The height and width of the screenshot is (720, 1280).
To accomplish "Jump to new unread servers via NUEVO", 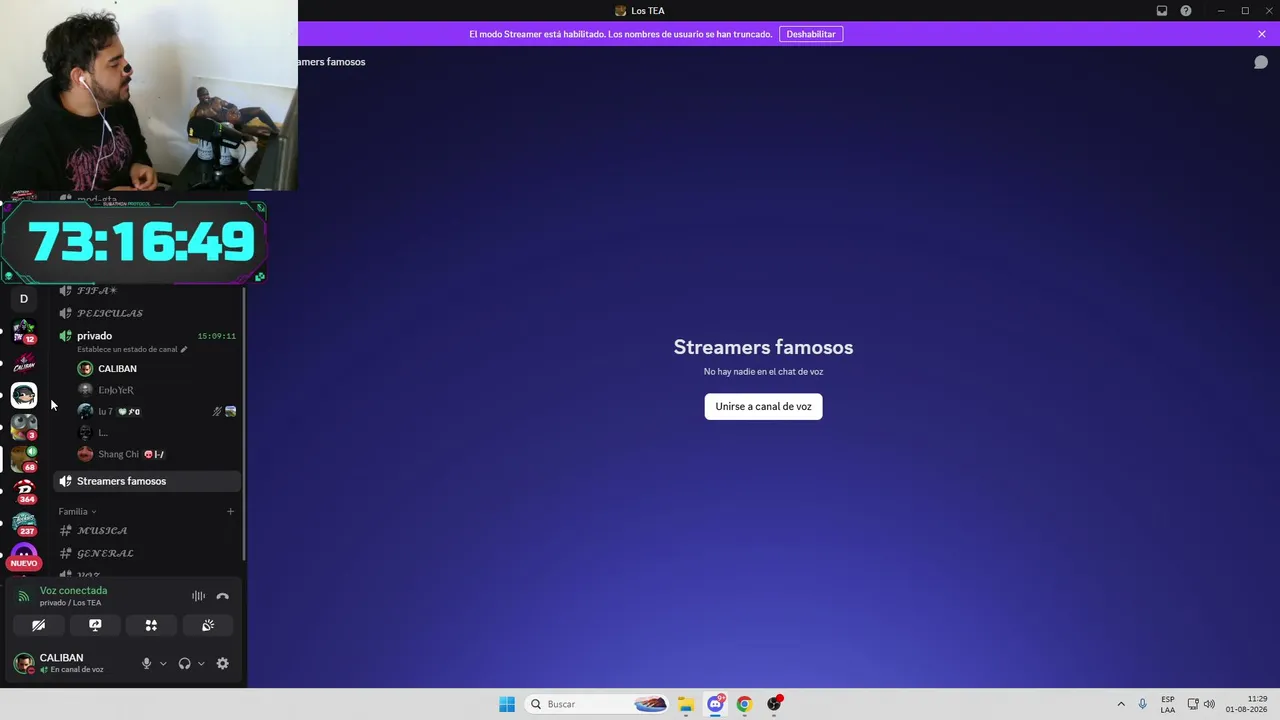I will (x=24, y=563).
